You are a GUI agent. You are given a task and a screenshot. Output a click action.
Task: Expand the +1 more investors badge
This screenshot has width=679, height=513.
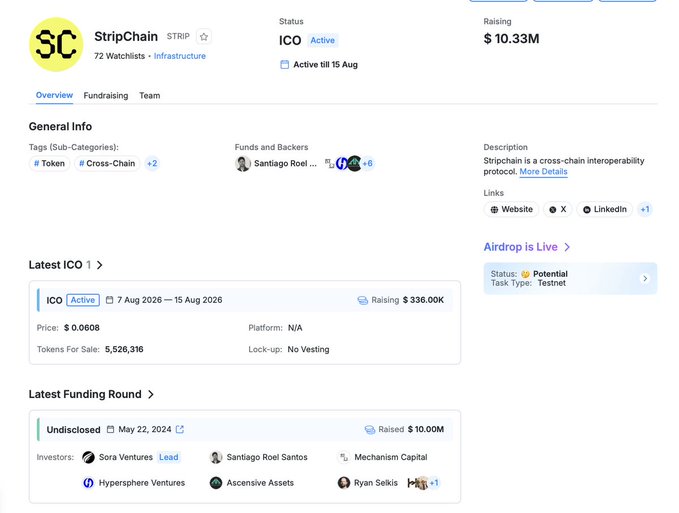pyautogui.click(x=434, y=483)
